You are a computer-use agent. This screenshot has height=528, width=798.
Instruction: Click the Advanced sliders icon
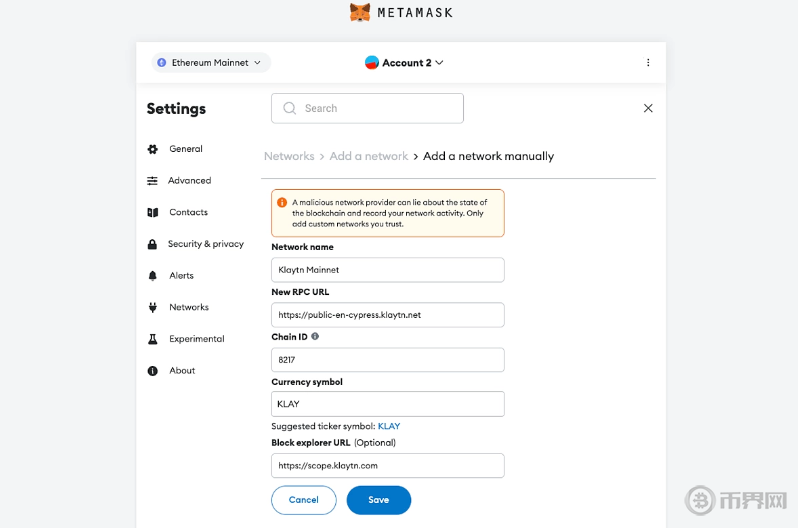(x=153, y=181)
